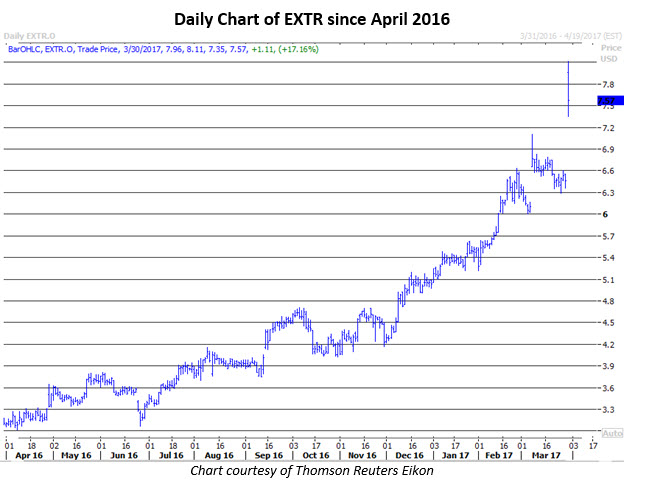Viewport: 645px width, 491px height.
Task: Click the 'Aug 16' month label
Action: point(219,456)
